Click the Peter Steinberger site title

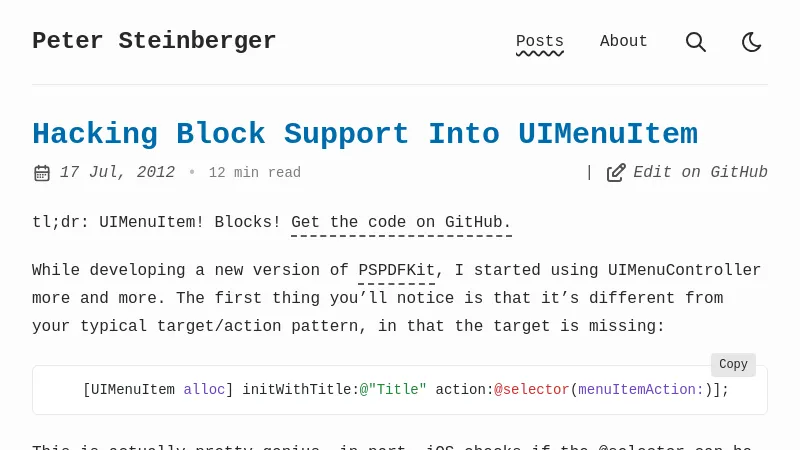click(x=154, y=41)
